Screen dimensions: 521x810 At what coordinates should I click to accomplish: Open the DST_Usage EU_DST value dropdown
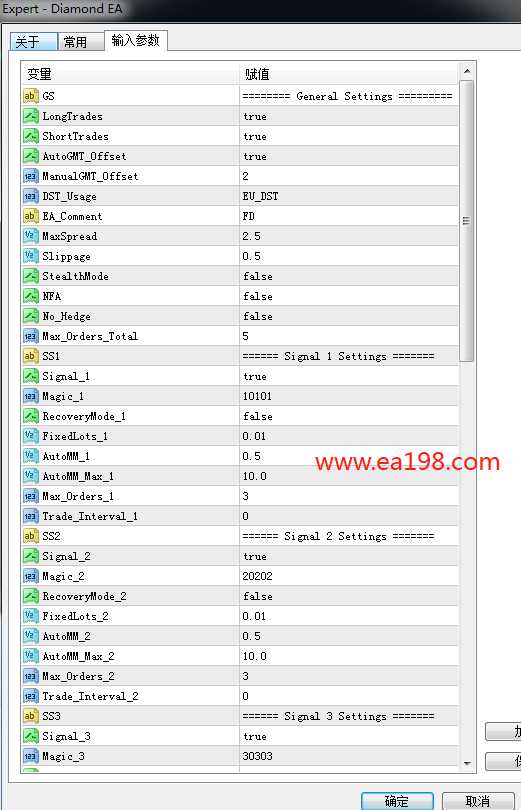click(349, 196)
